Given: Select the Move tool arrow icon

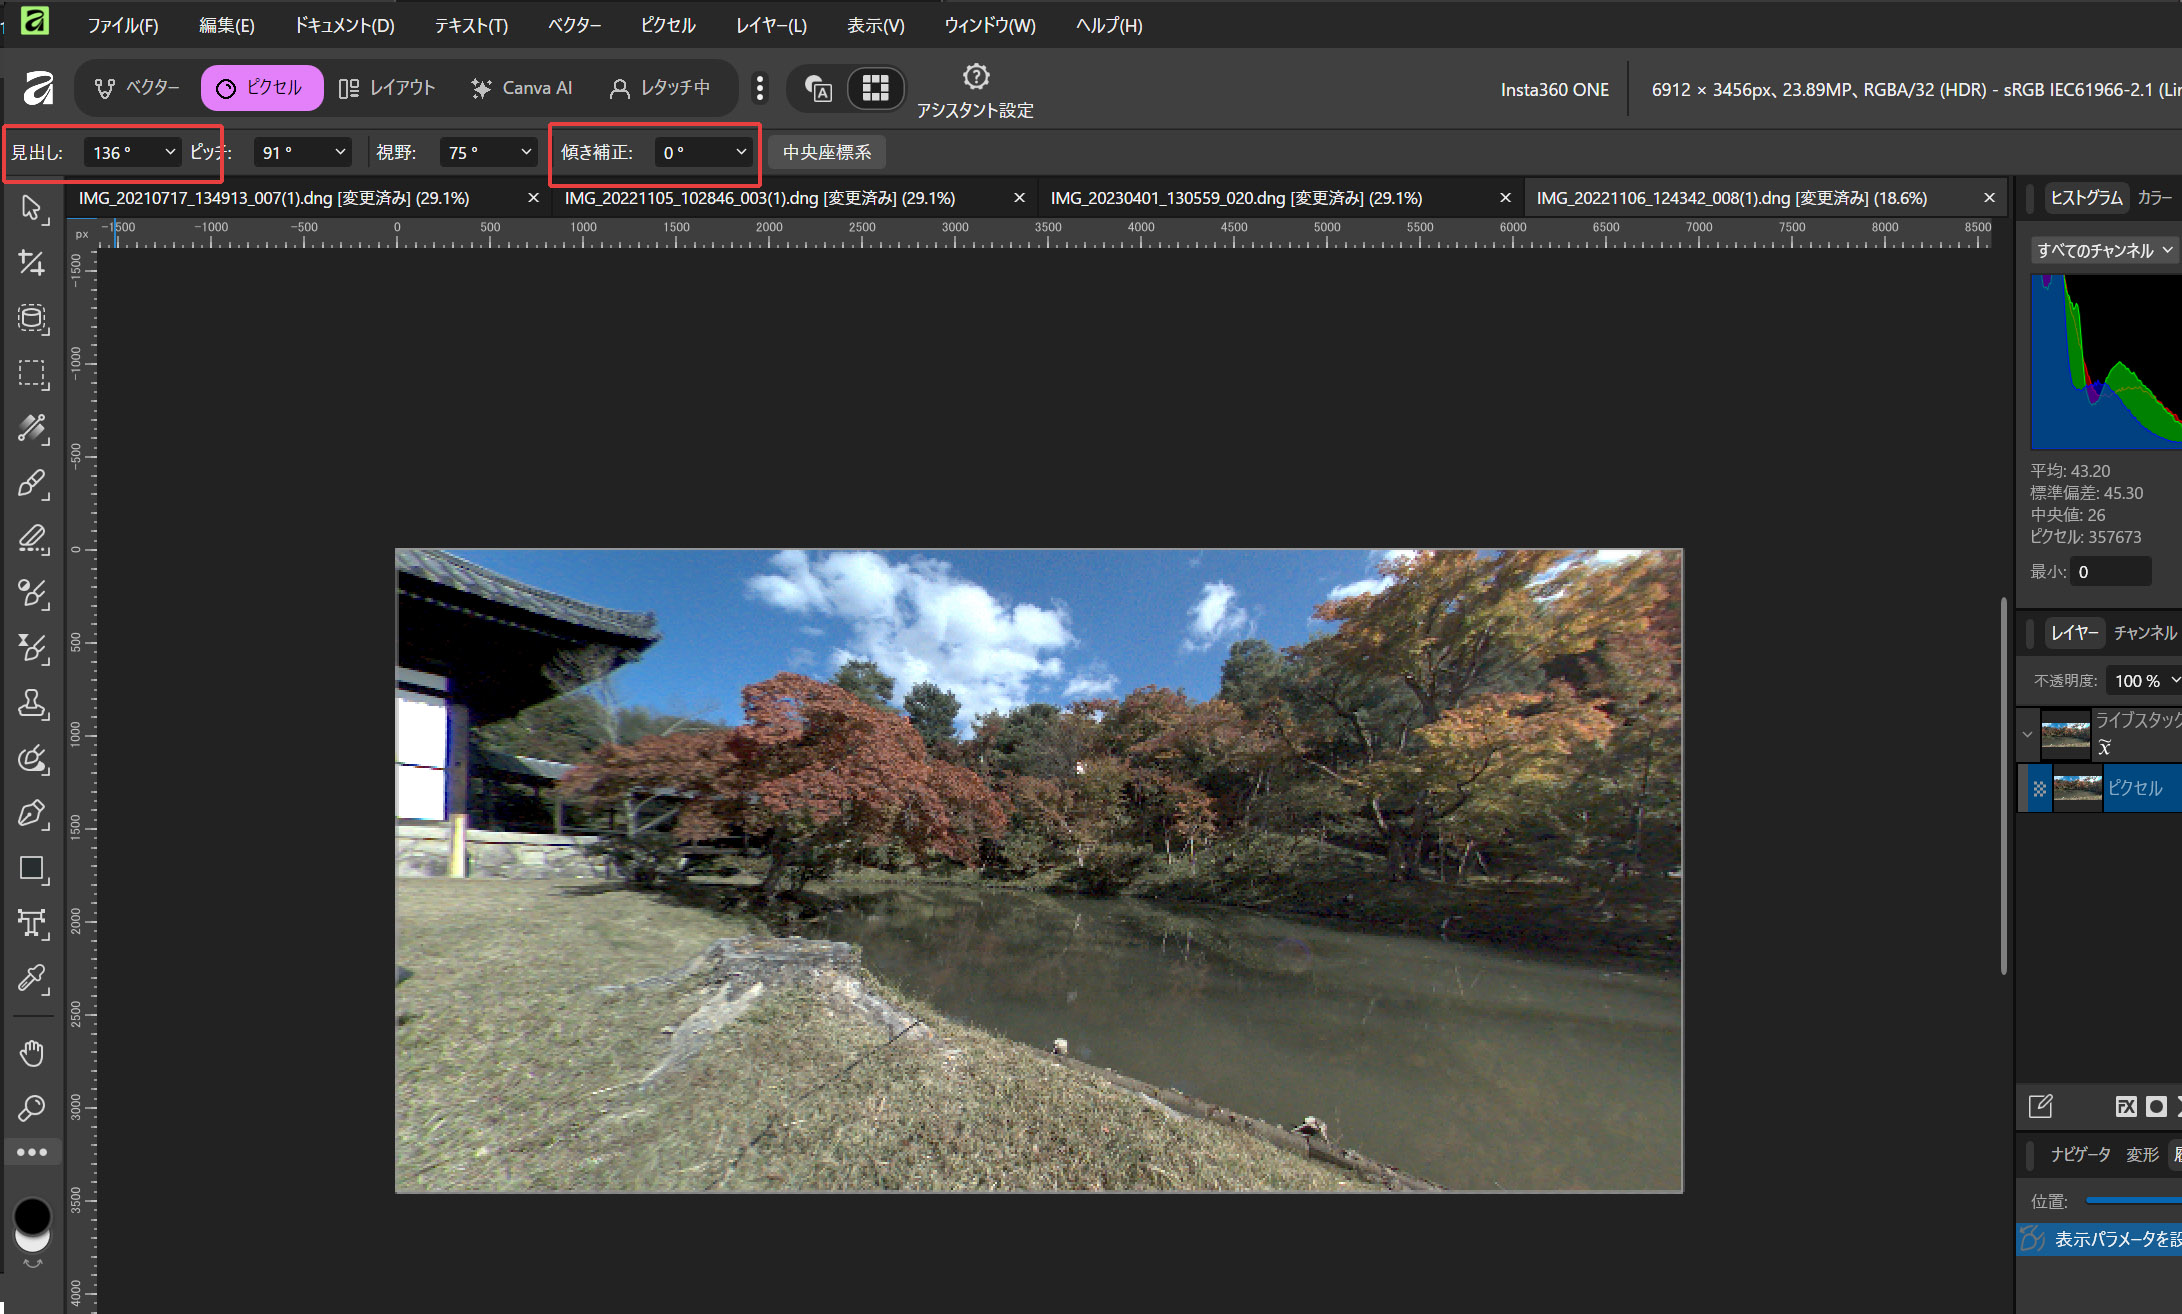Looking at the screenshot, I should tap(32, 208).
